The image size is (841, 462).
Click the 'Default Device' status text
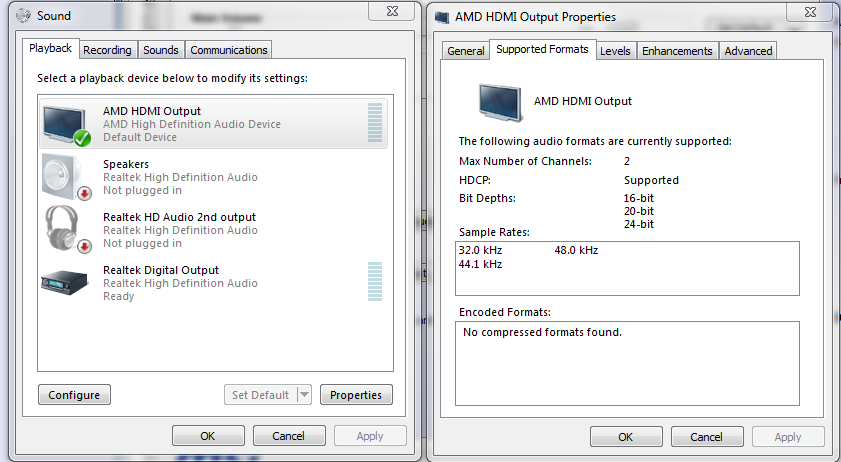pos(140,137)
